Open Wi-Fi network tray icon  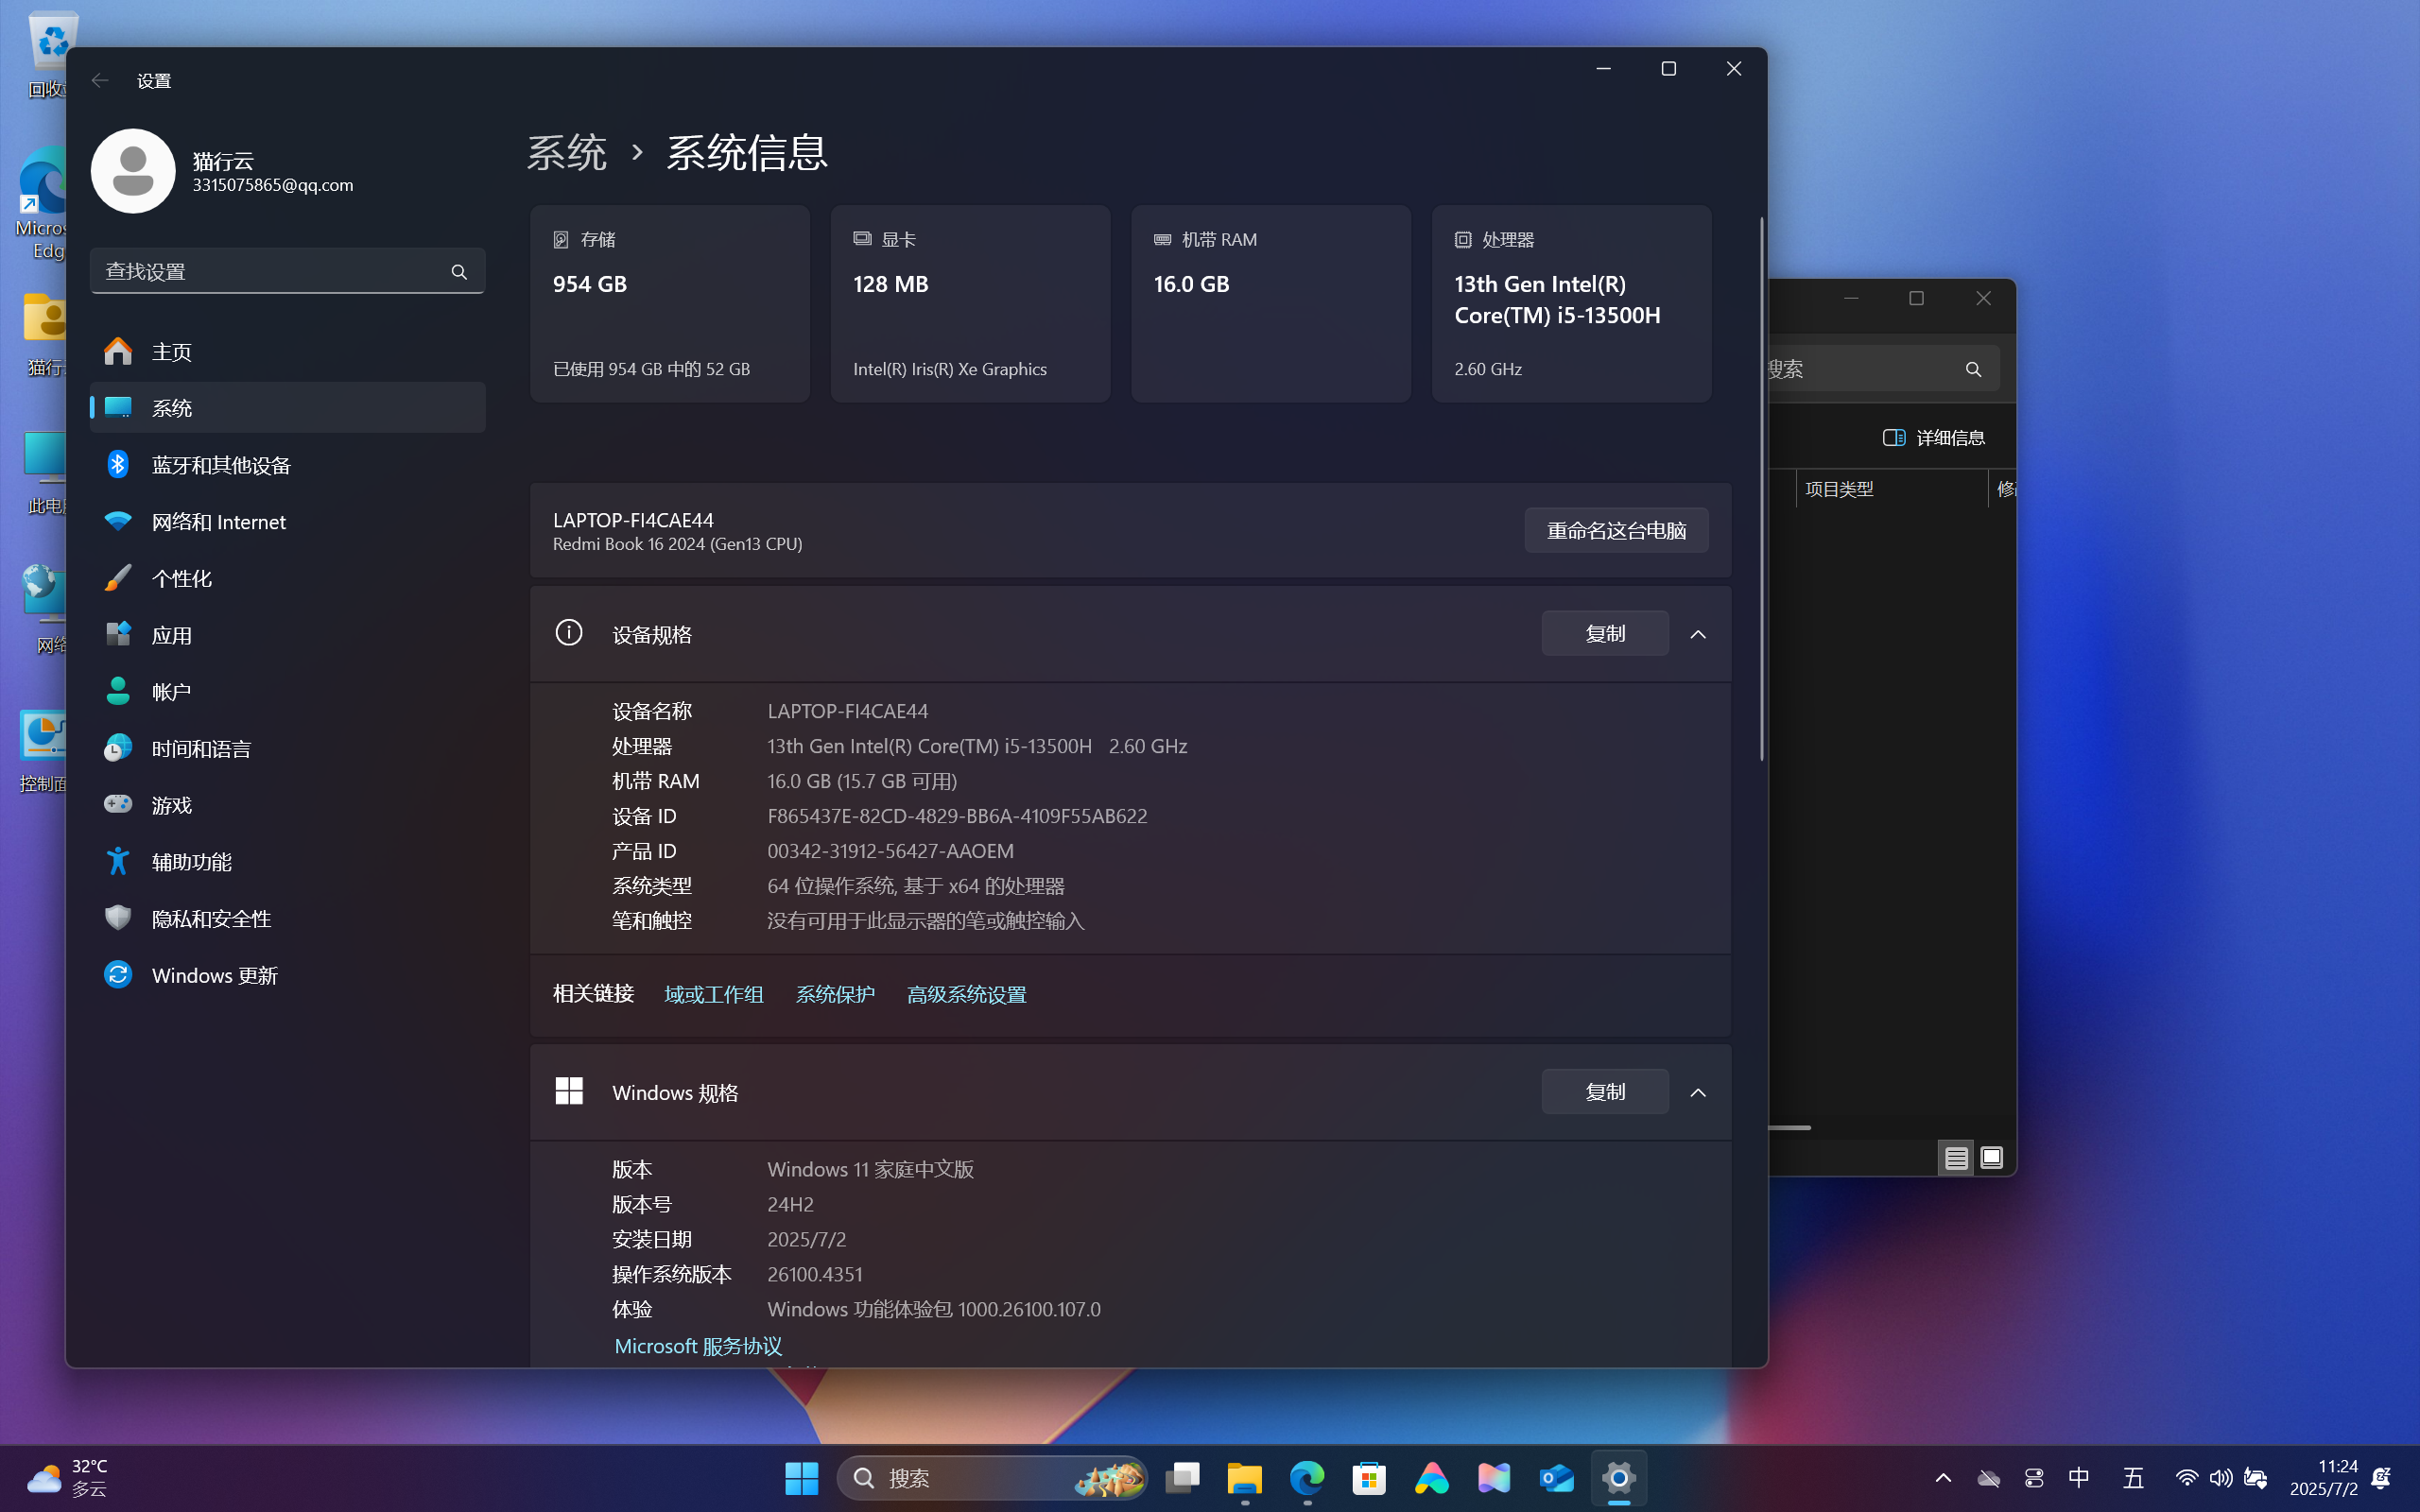pos(2186,1478)
